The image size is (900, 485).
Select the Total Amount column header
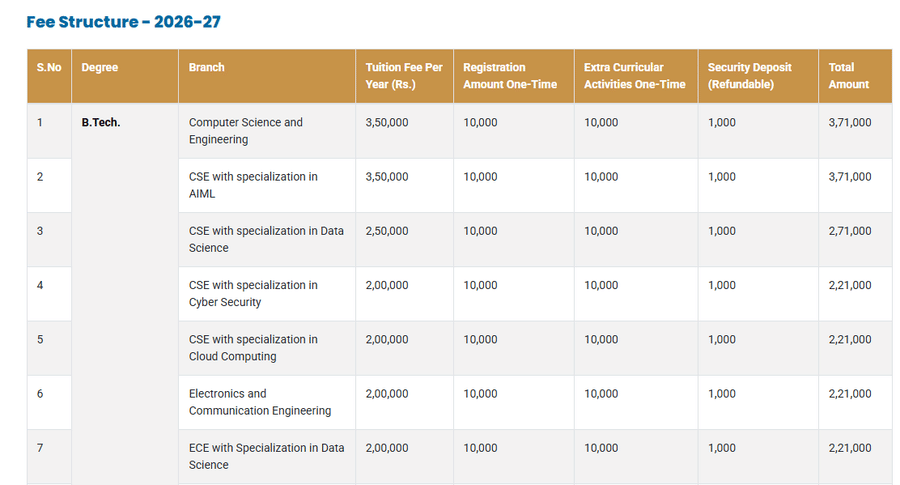pos(848,76)
